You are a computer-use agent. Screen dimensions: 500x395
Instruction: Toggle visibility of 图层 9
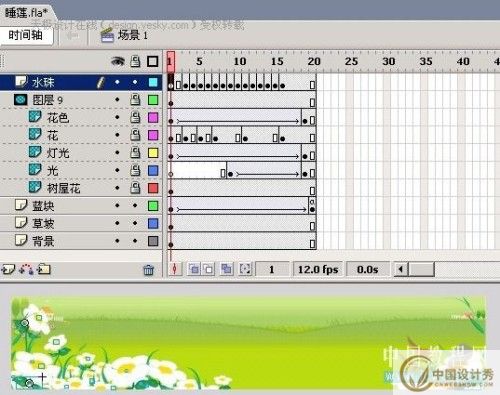click(117, 99)
